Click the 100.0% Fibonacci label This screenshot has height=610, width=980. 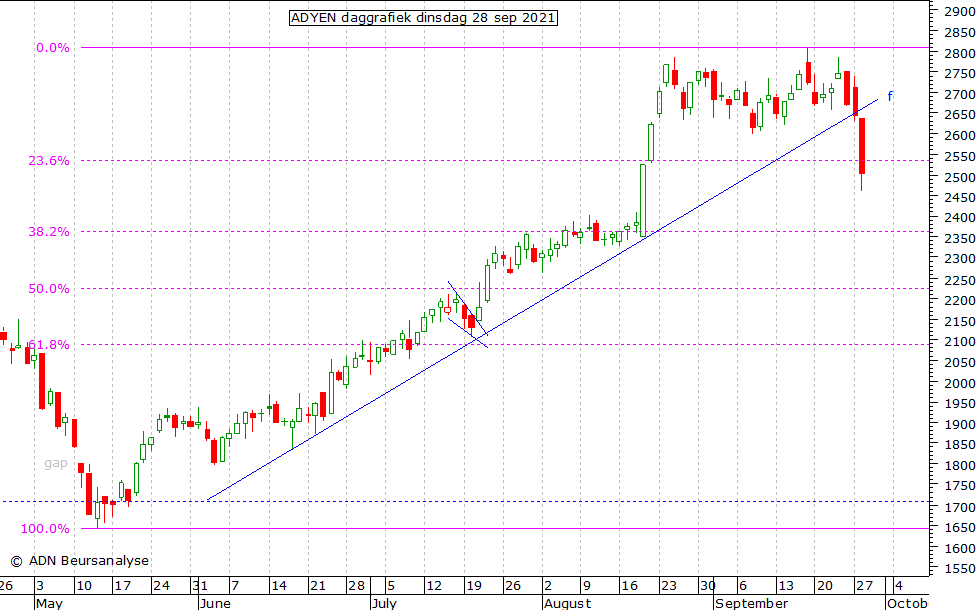click(x=45, y=529)
